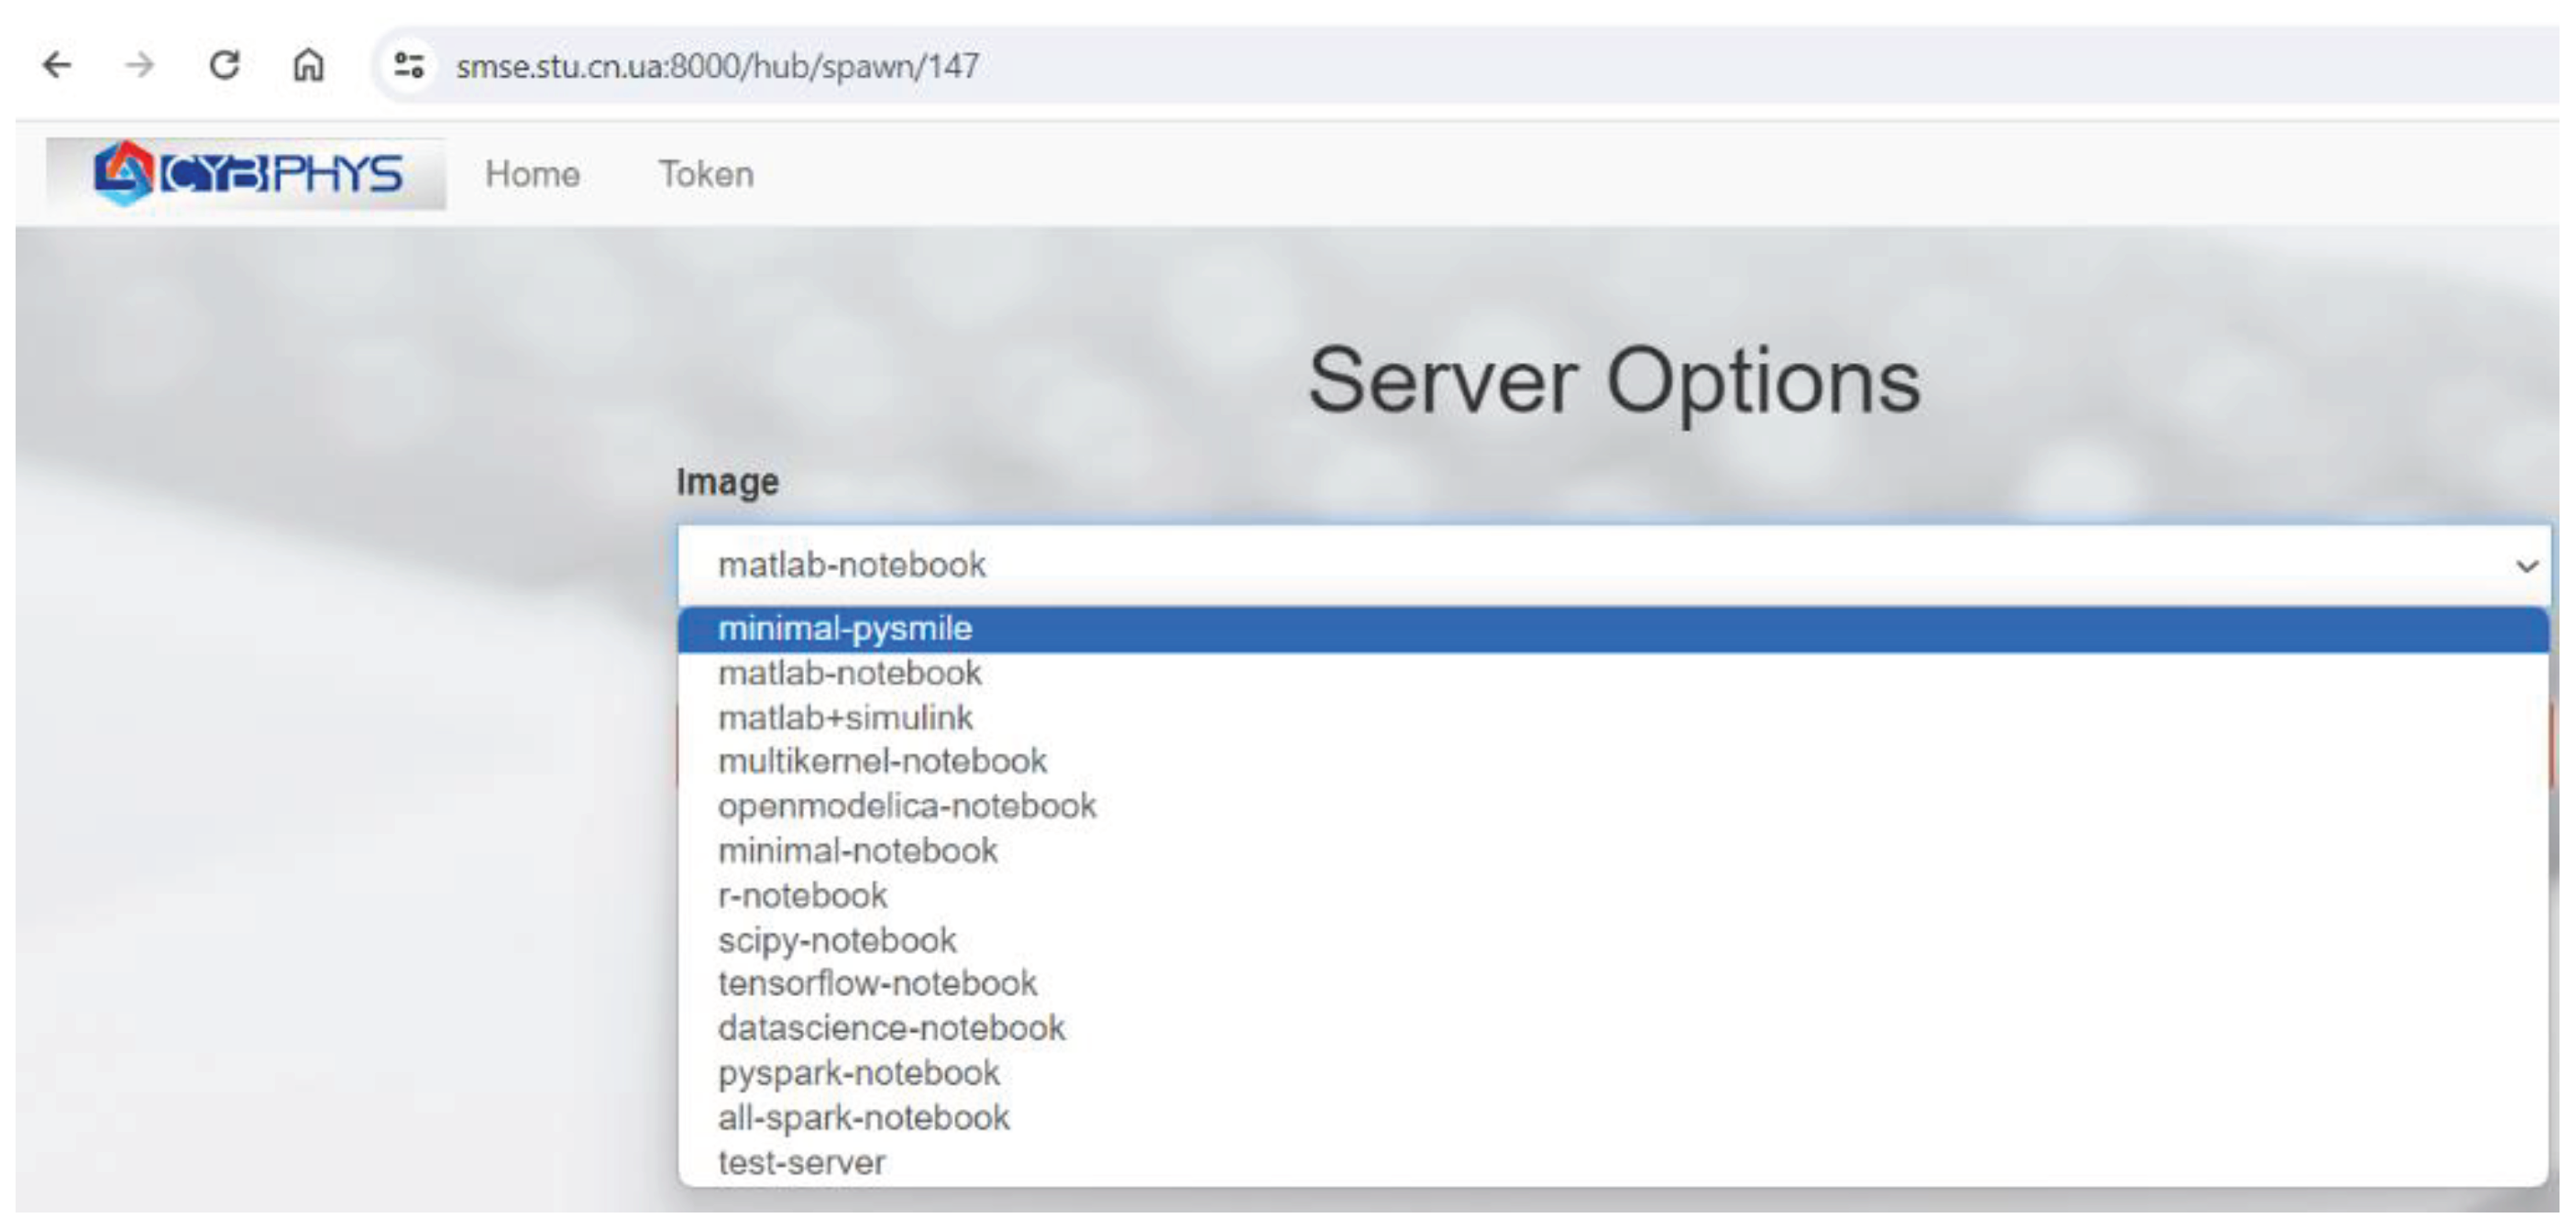
Task: Select the matlab+simulink image option
Action: pos(845,718)
